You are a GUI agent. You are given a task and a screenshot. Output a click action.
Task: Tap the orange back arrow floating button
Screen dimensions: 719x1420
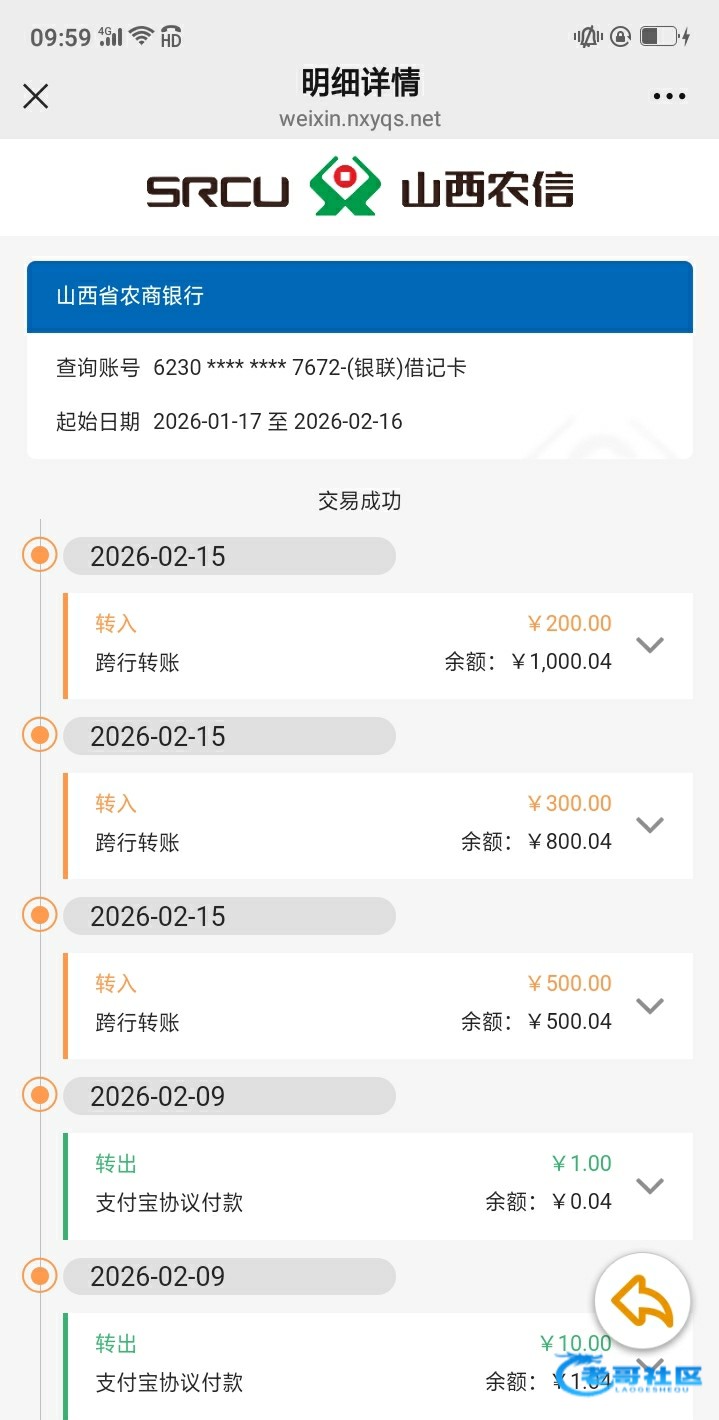(642, 1302)
